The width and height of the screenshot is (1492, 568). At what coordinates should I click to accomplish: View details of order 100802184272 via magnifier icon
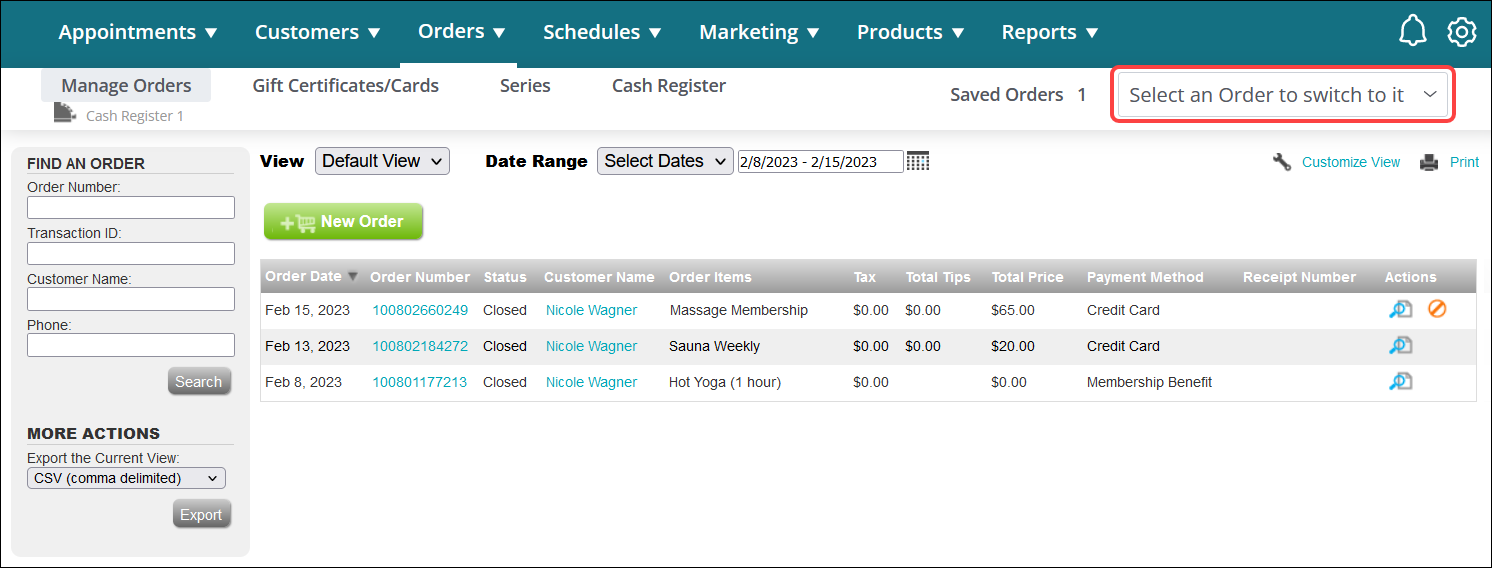tap(1400, 346)
